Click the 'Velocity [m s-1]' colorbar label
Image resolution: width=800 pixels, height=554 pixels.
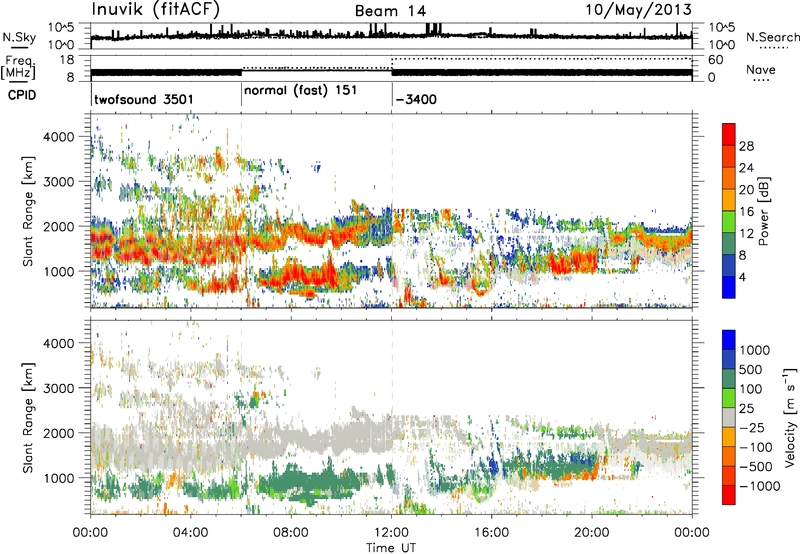point(790,417)
